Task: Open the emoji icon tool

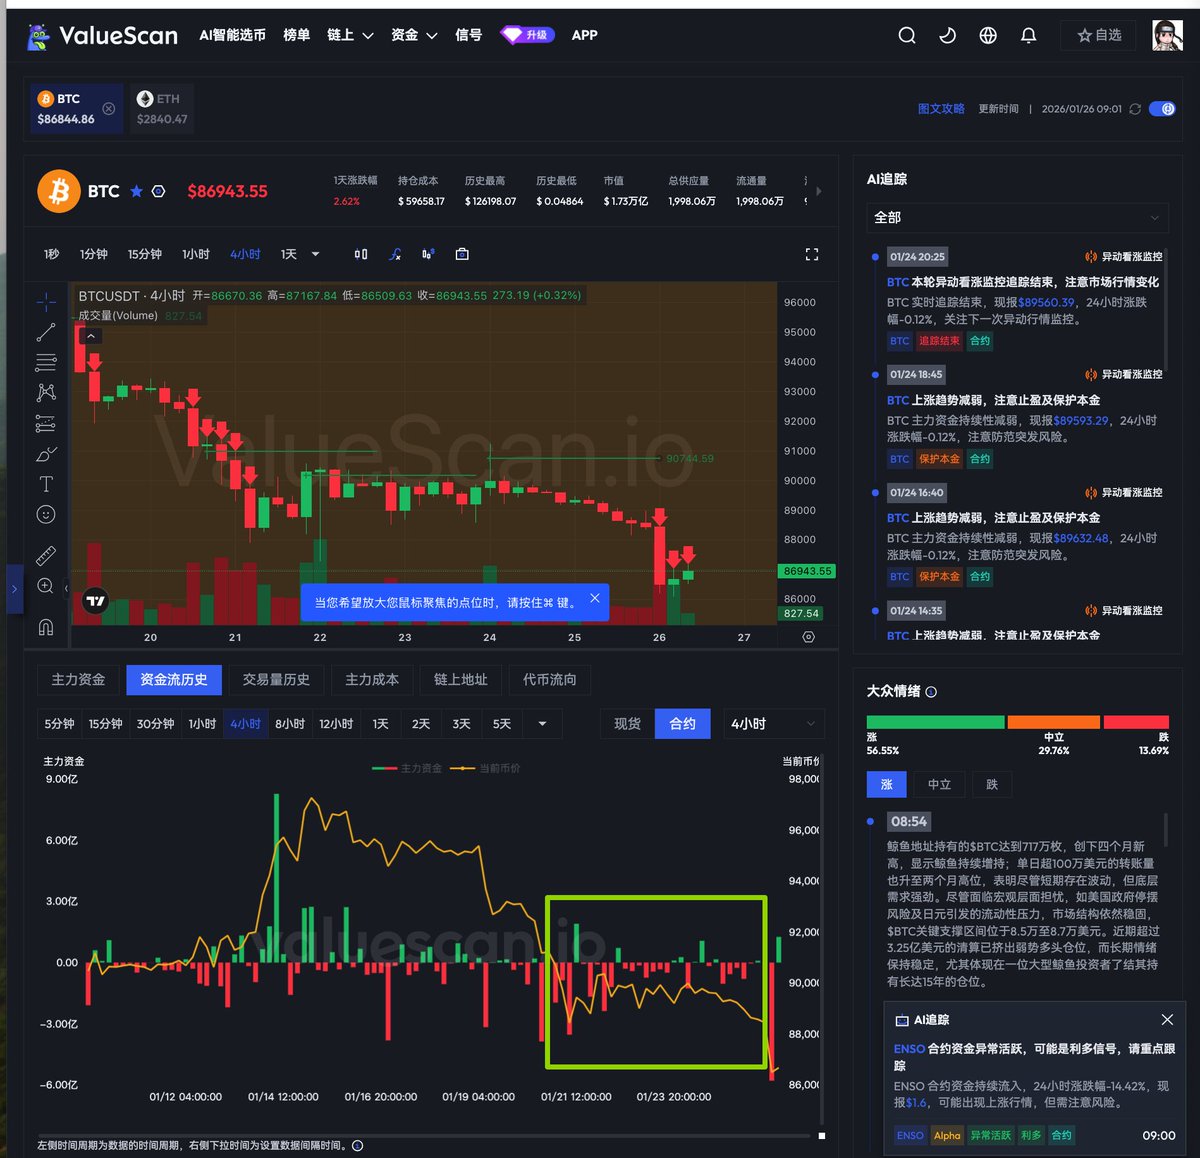Action: [x=46, y=514]
